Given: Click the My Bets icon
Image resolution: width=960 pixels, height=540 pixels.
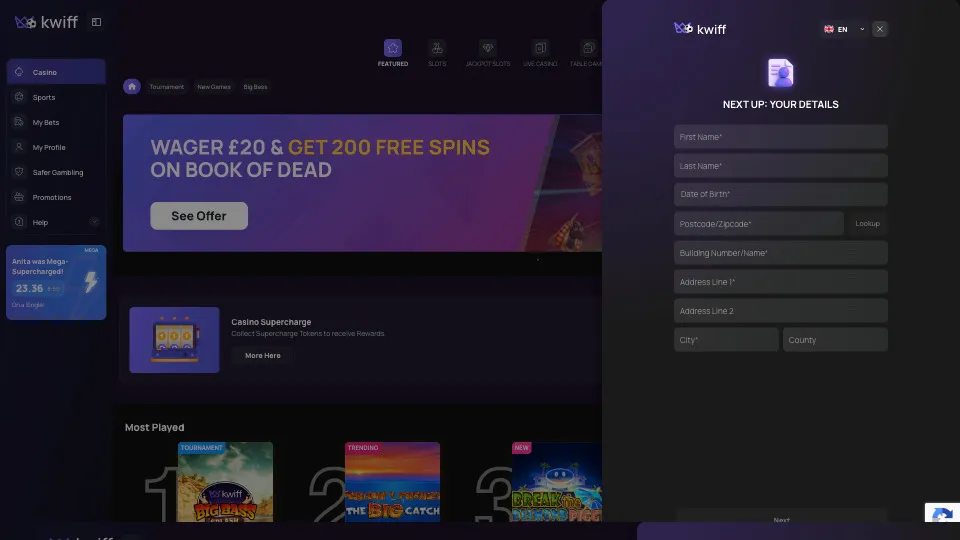Looking at the screenshot, I should 19,122.
